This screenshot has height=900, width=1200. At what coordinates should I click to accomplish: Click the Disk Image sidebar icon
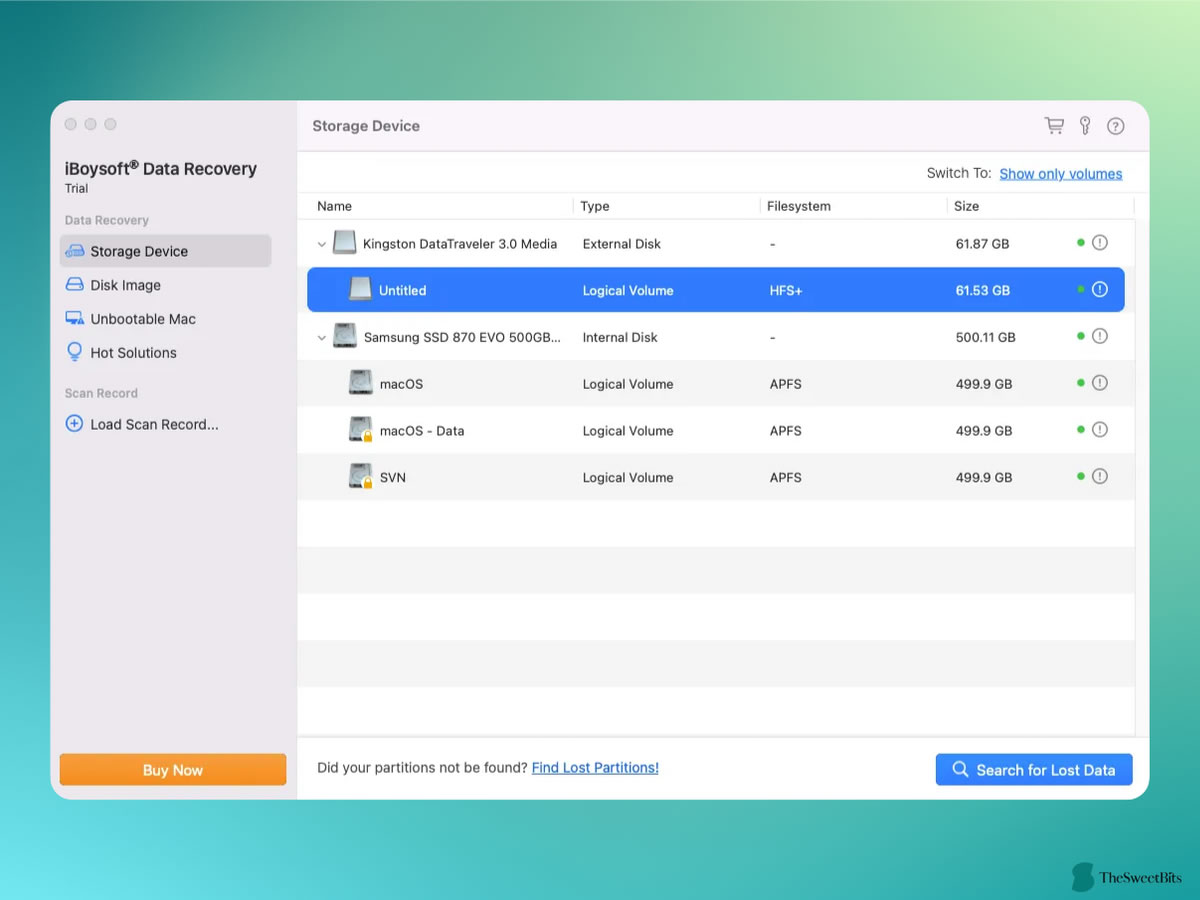74,285
